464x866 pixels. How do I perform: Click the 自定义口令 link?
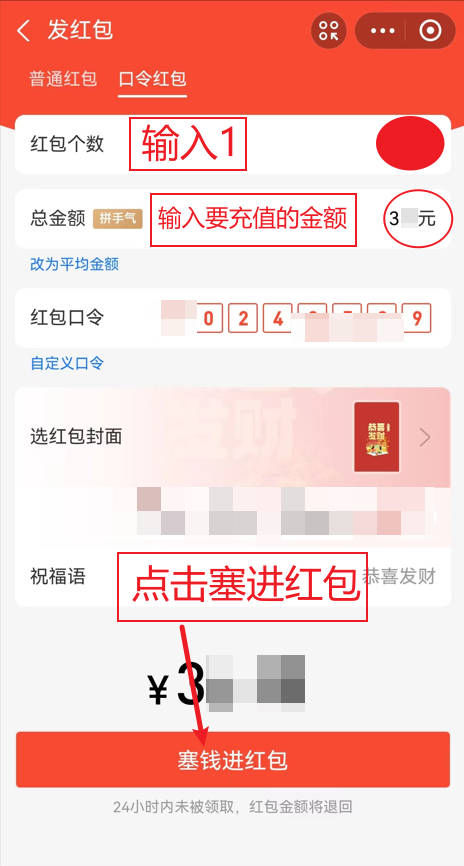(x=67, y=363)
